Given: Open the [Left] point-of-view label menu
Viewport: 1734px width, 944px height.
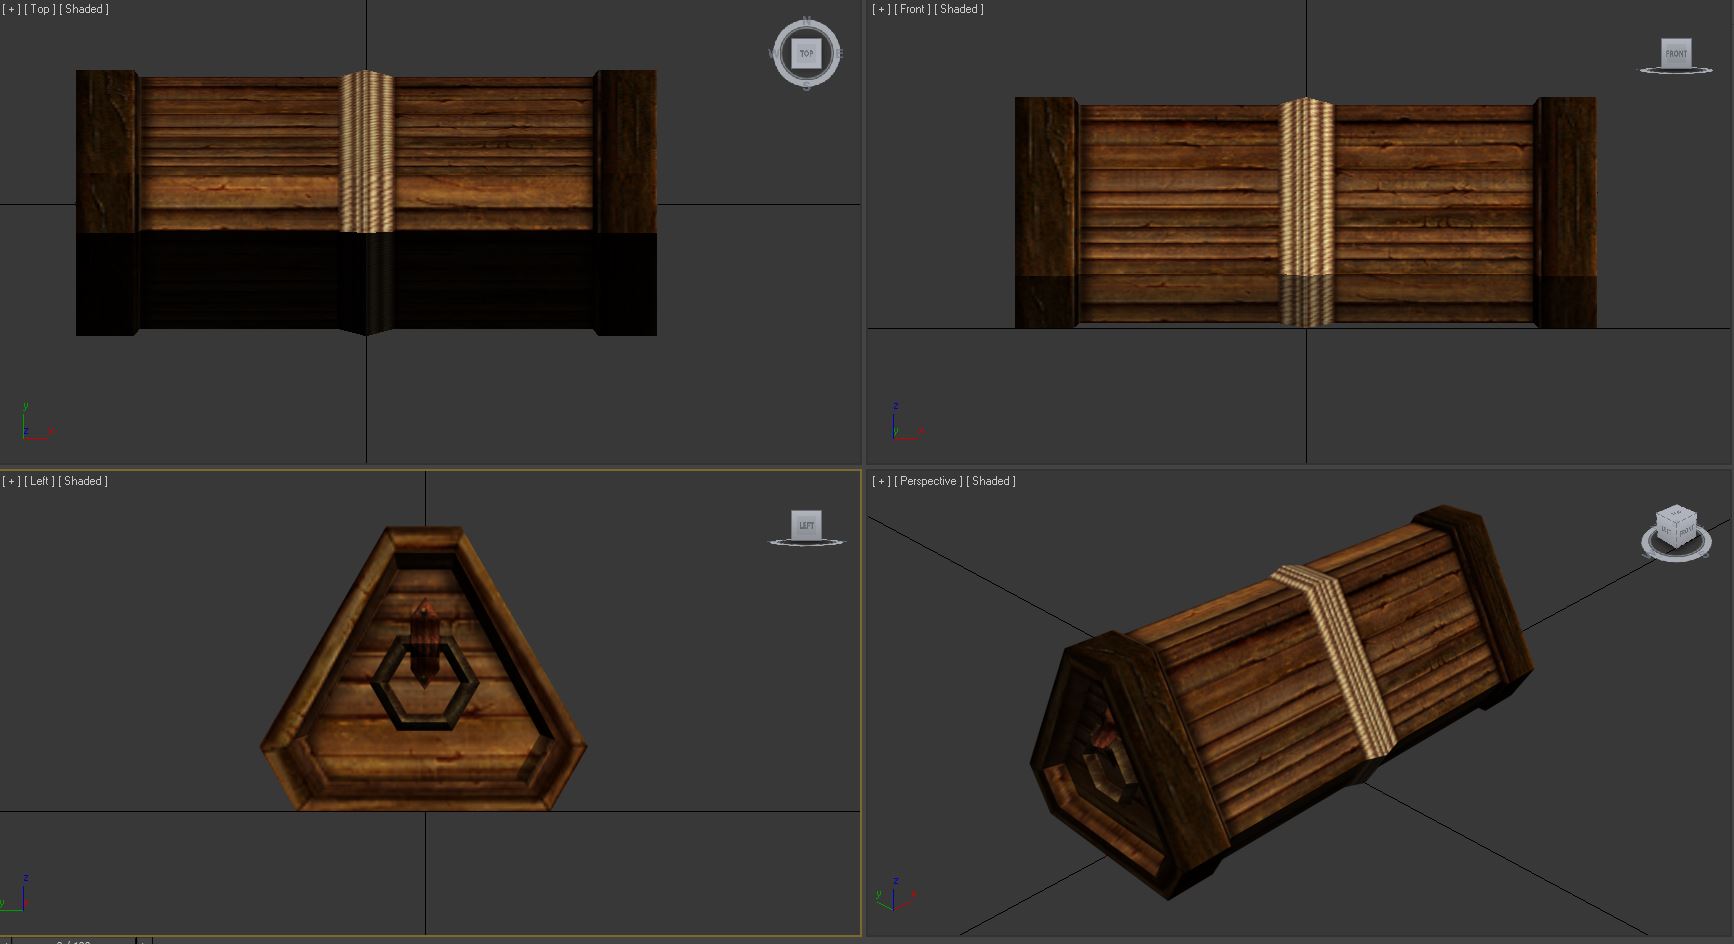Looking at the screenshot, I should pyautogui.click(x=40, y=481).
